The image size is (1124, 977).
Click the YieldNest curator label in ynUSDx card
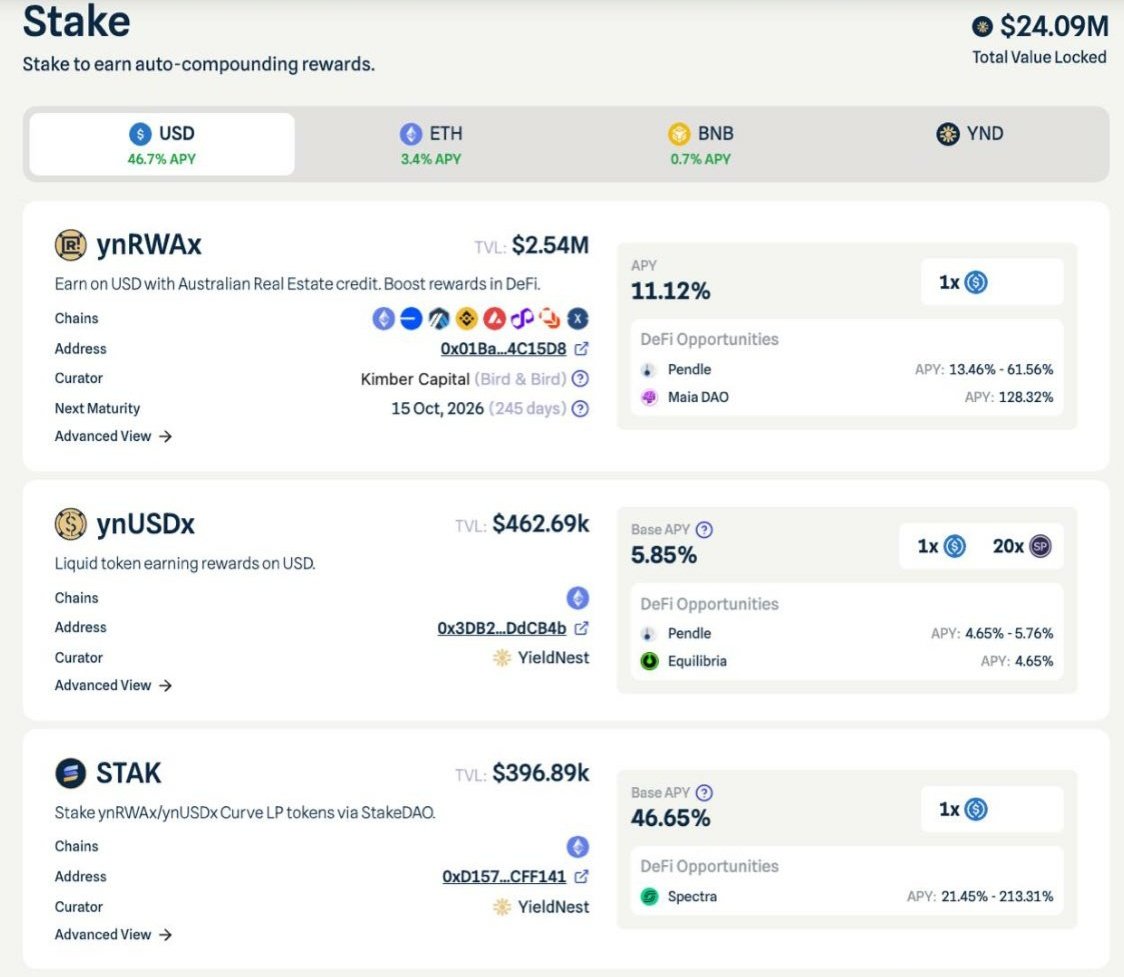click(541, 657)
